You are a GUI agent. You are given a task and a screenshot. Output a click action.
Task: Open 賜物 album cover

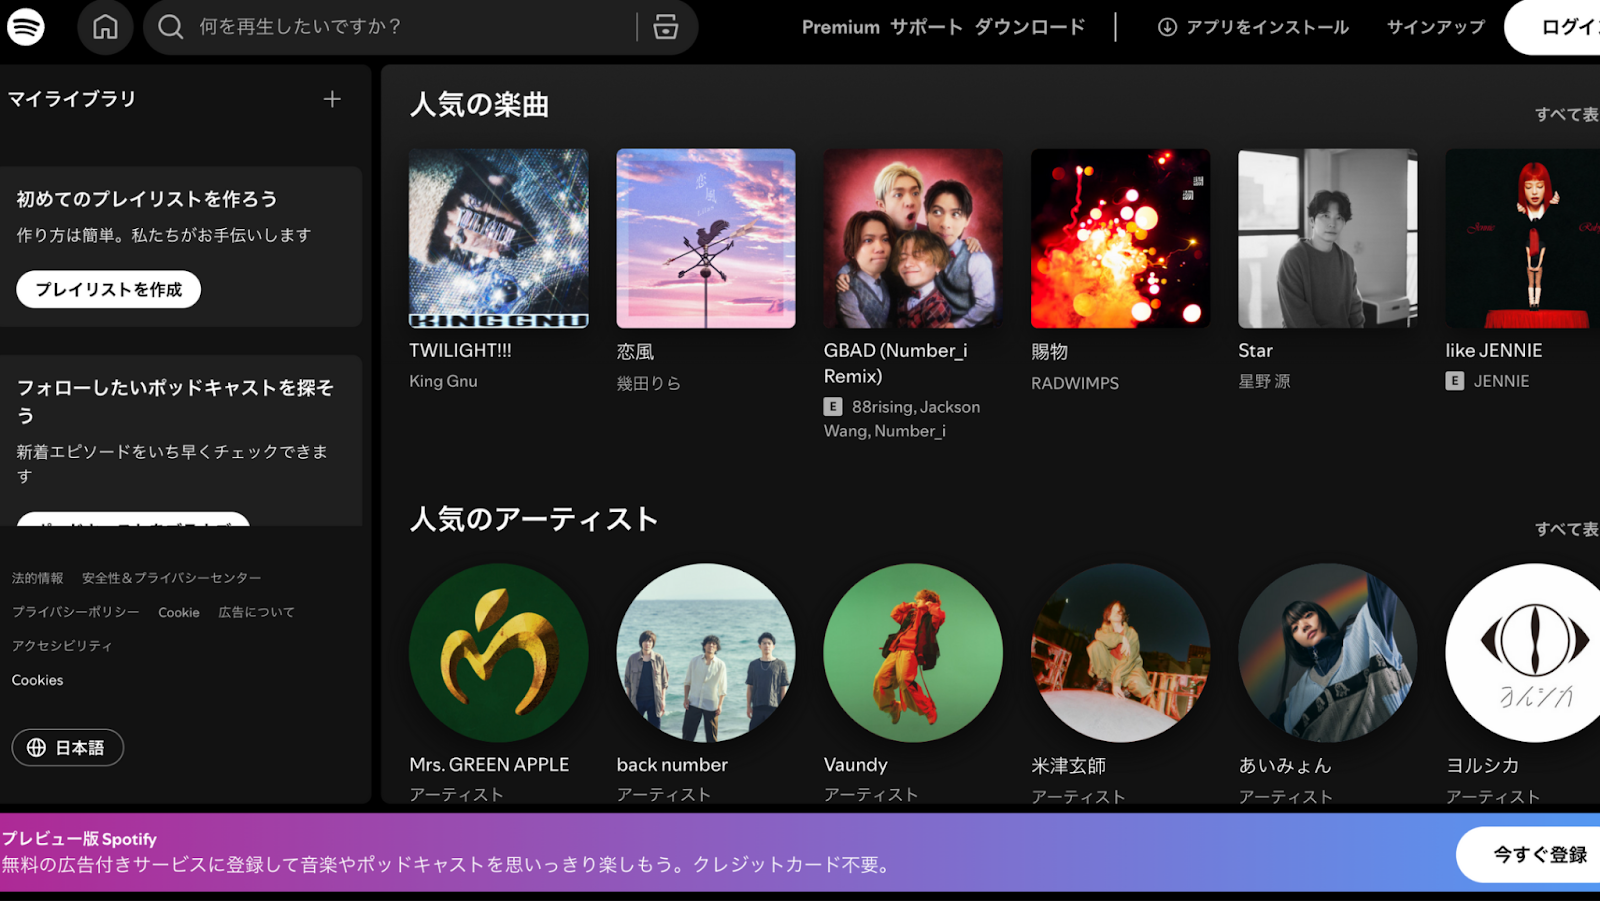1120,239
